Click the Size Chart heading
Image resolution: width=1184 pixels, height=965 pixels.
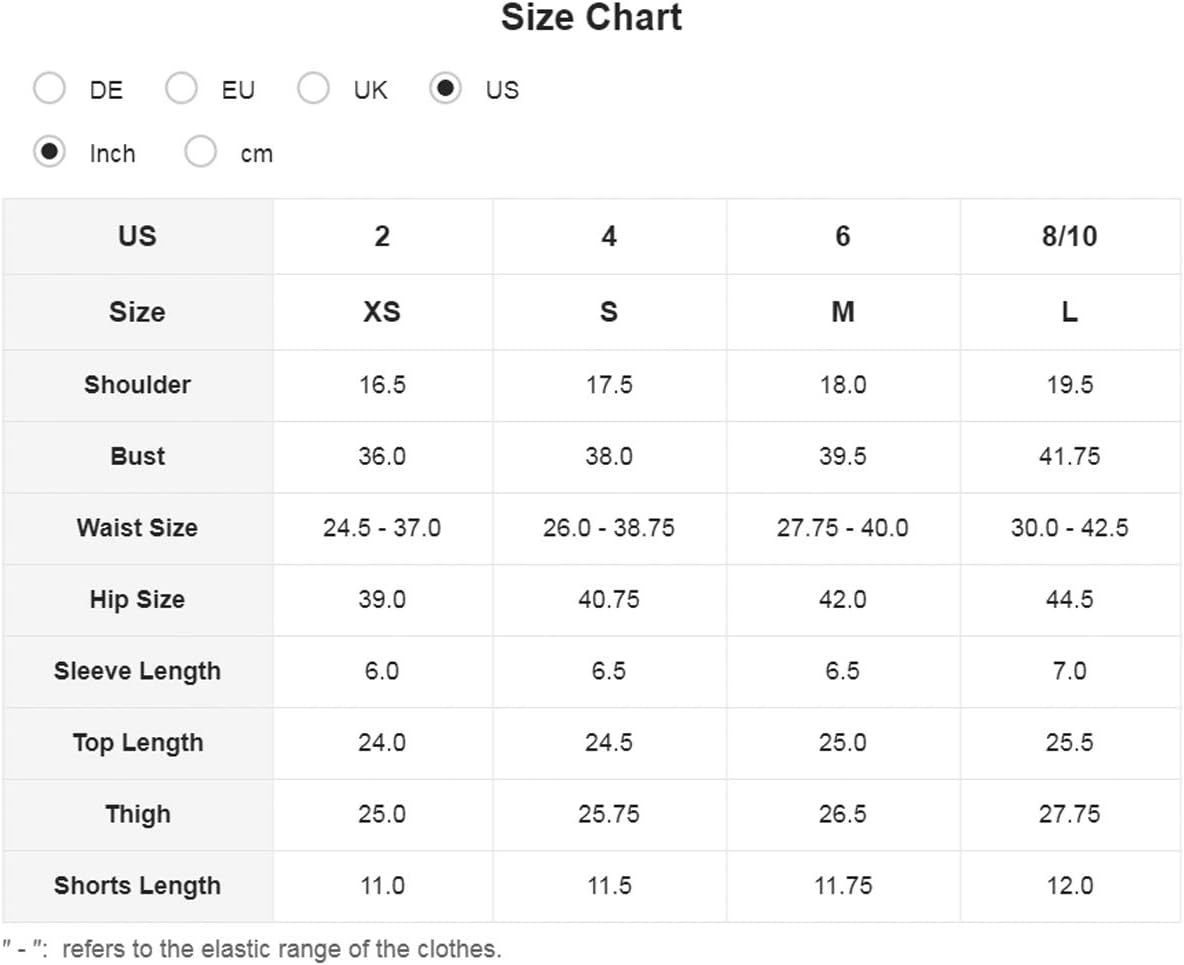591,17
